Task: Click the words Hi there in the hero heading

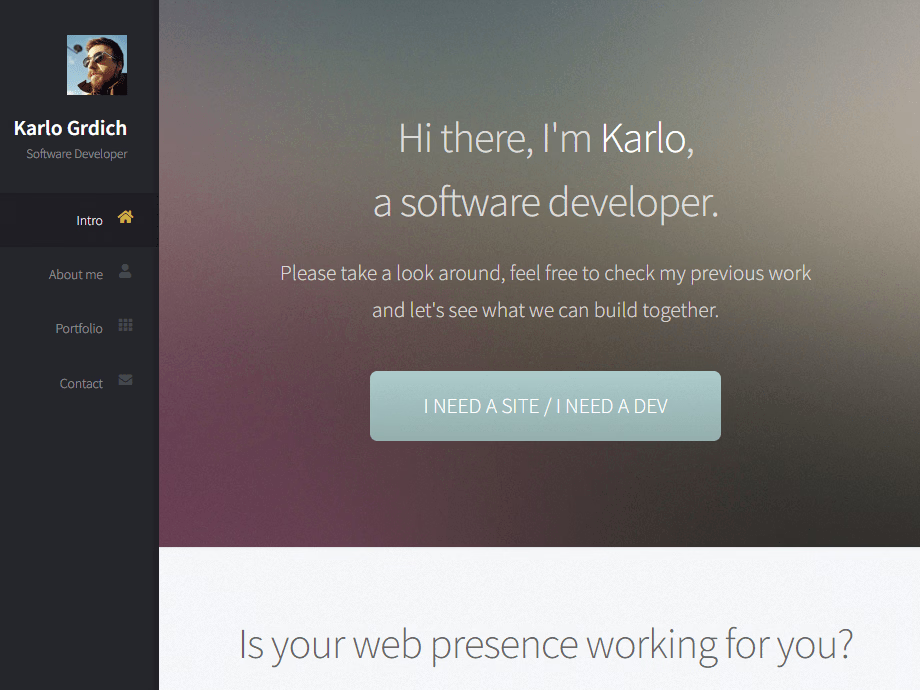Action: tap(464, 138)
